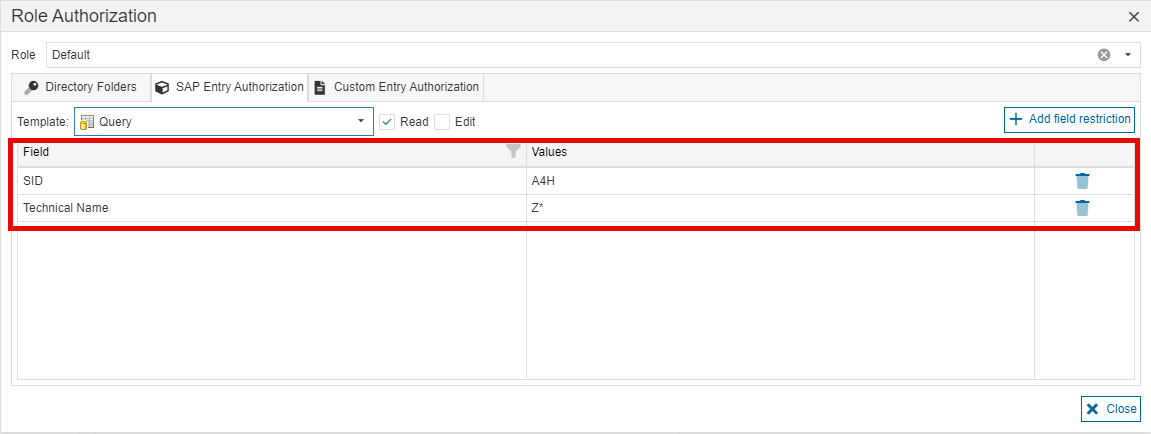Expand the Template Query dropdown
1151x434 pixels.
tap(360, 121)
